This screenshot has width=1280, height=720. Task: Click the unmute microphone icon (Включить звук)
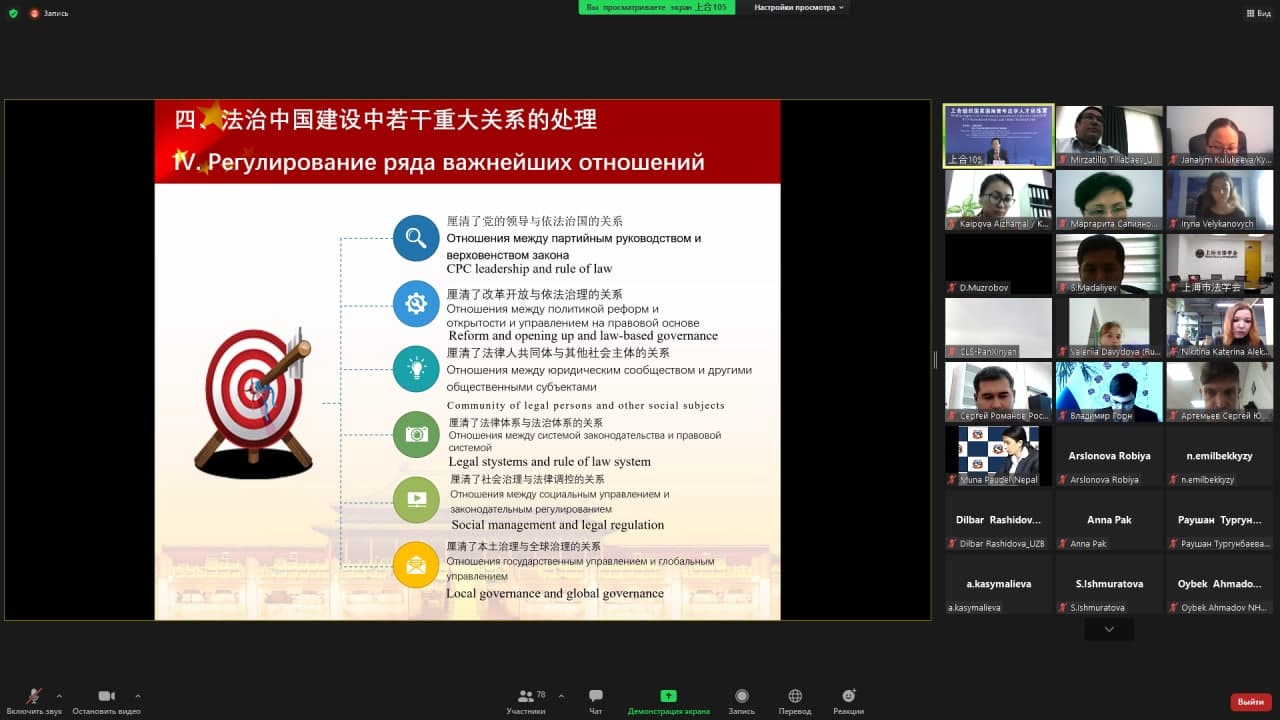(x=34, y=696)
